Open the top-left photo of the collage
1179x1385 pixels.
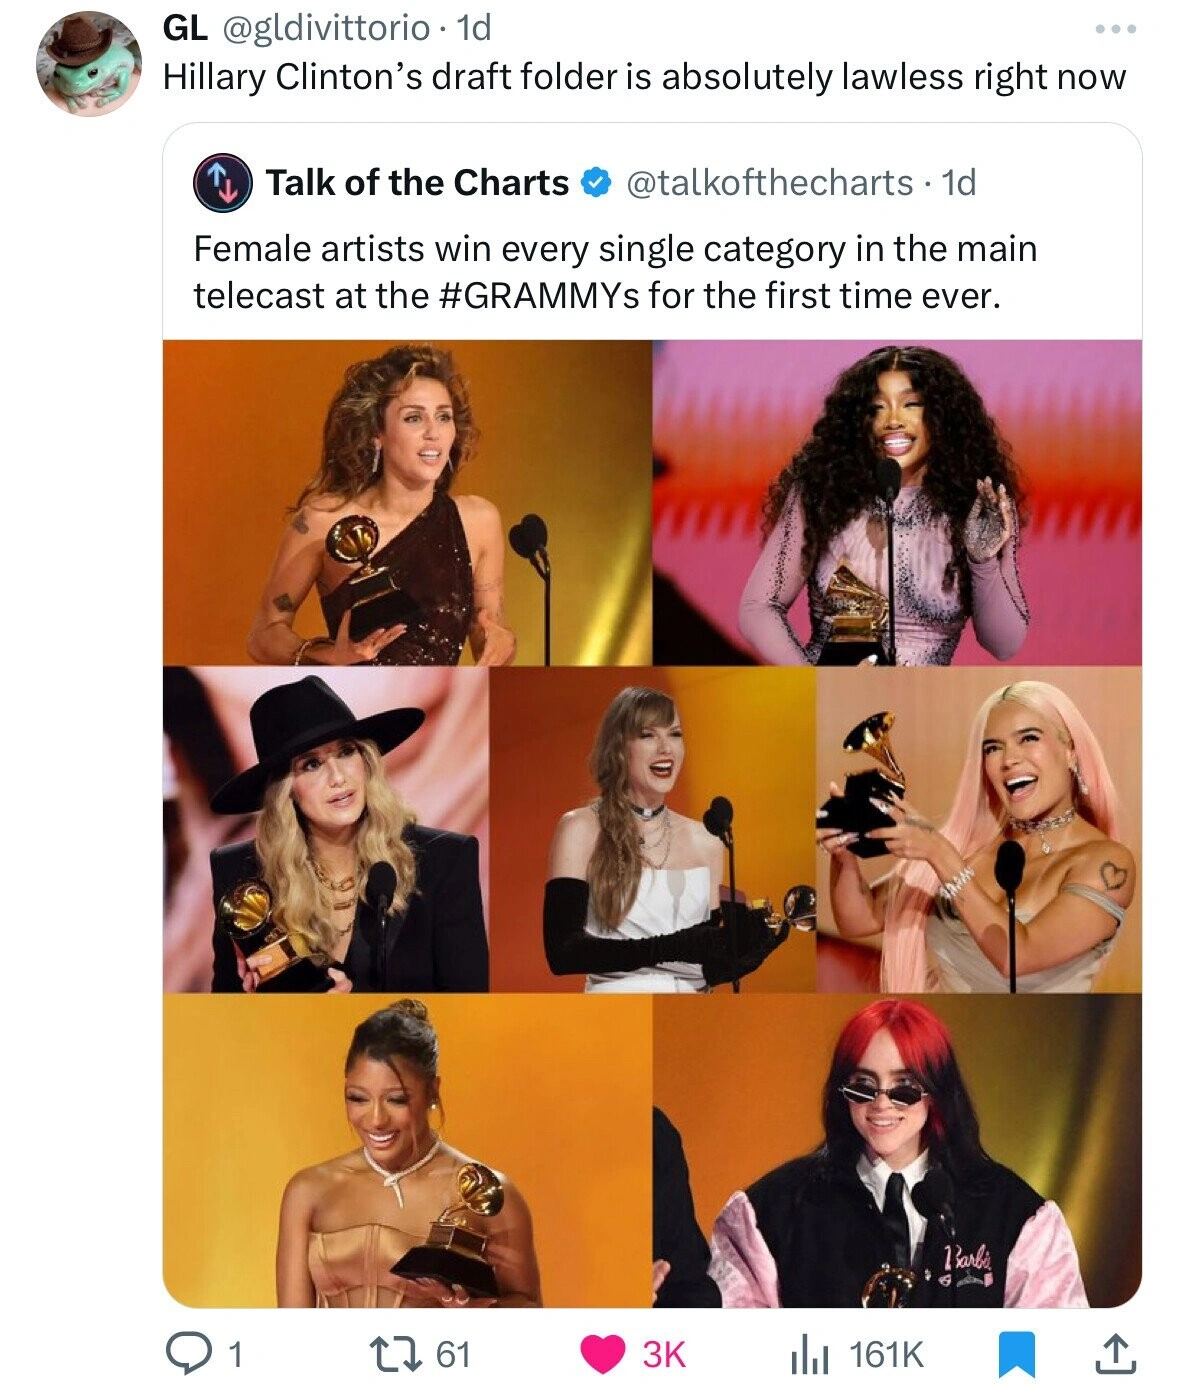(x=406, y=502)
